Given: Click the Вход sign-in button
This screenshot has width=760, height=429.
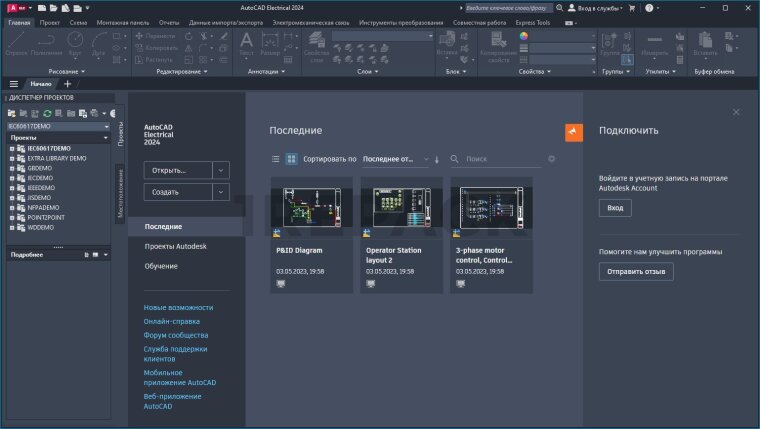Looking at the screenshot, I should 615,208.
